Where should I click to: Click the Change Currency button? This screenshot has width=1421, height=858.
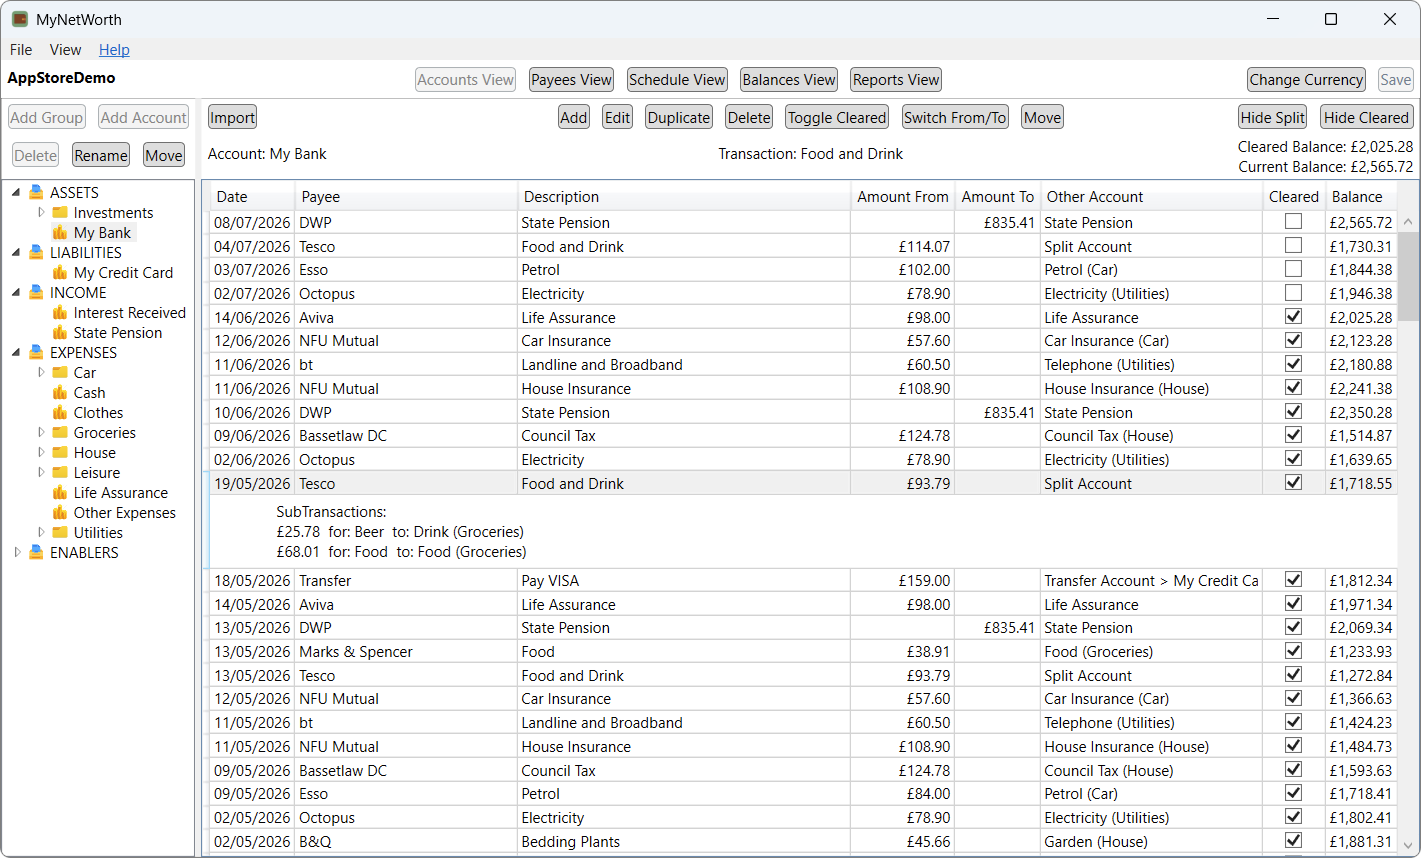tap(1306, 80)
